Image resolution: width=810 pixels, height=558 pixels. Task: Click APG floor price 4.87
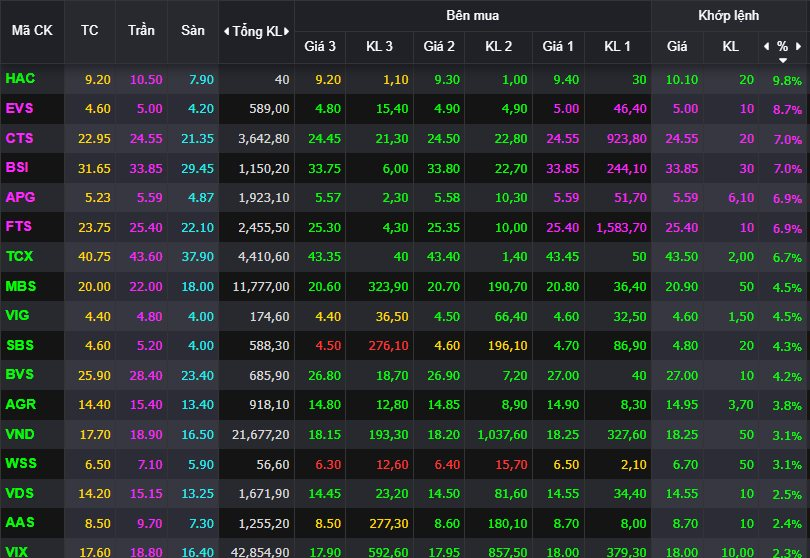pos(201,198)
